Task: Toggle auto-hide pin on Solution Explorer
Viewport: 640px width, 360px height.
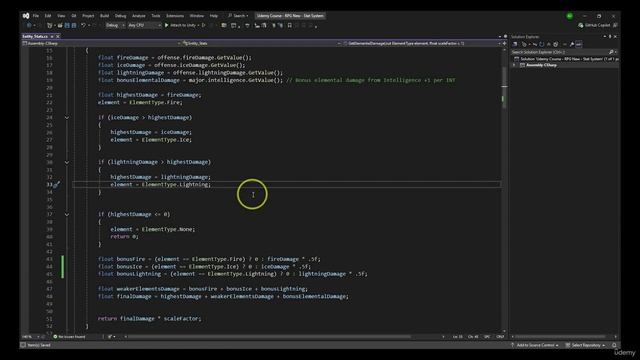Action: coord(610,37)
